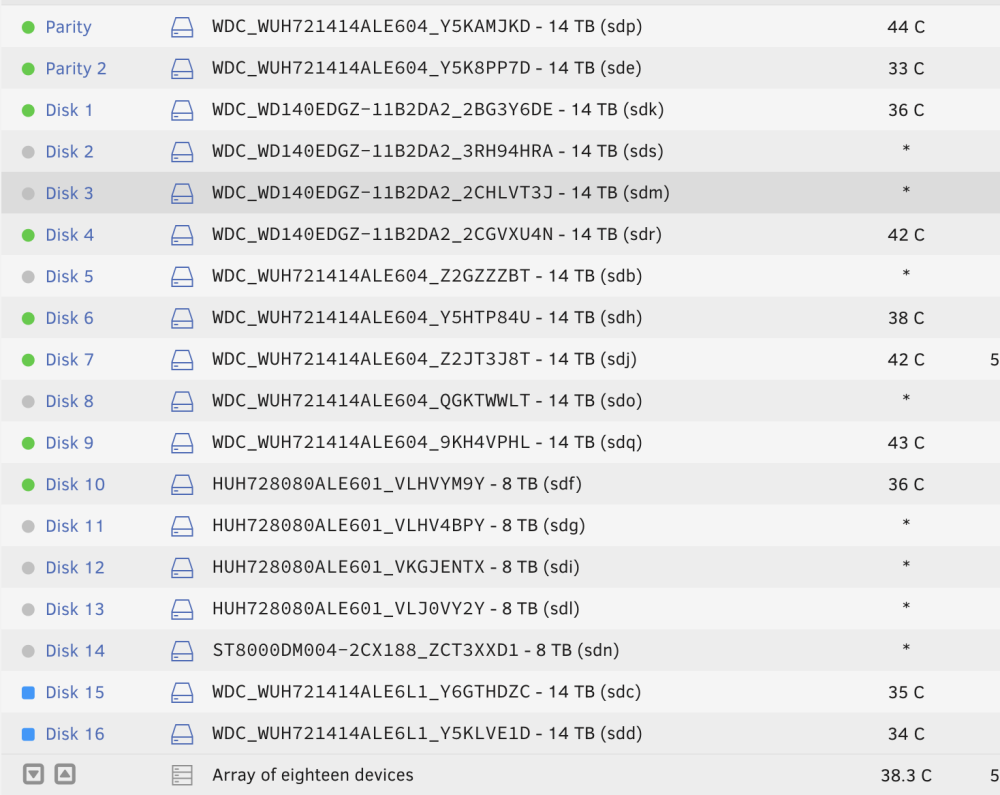The image size is (1000, 795).
Task: Click the green status indicator for Disk 4
Action: pos(28,235)
